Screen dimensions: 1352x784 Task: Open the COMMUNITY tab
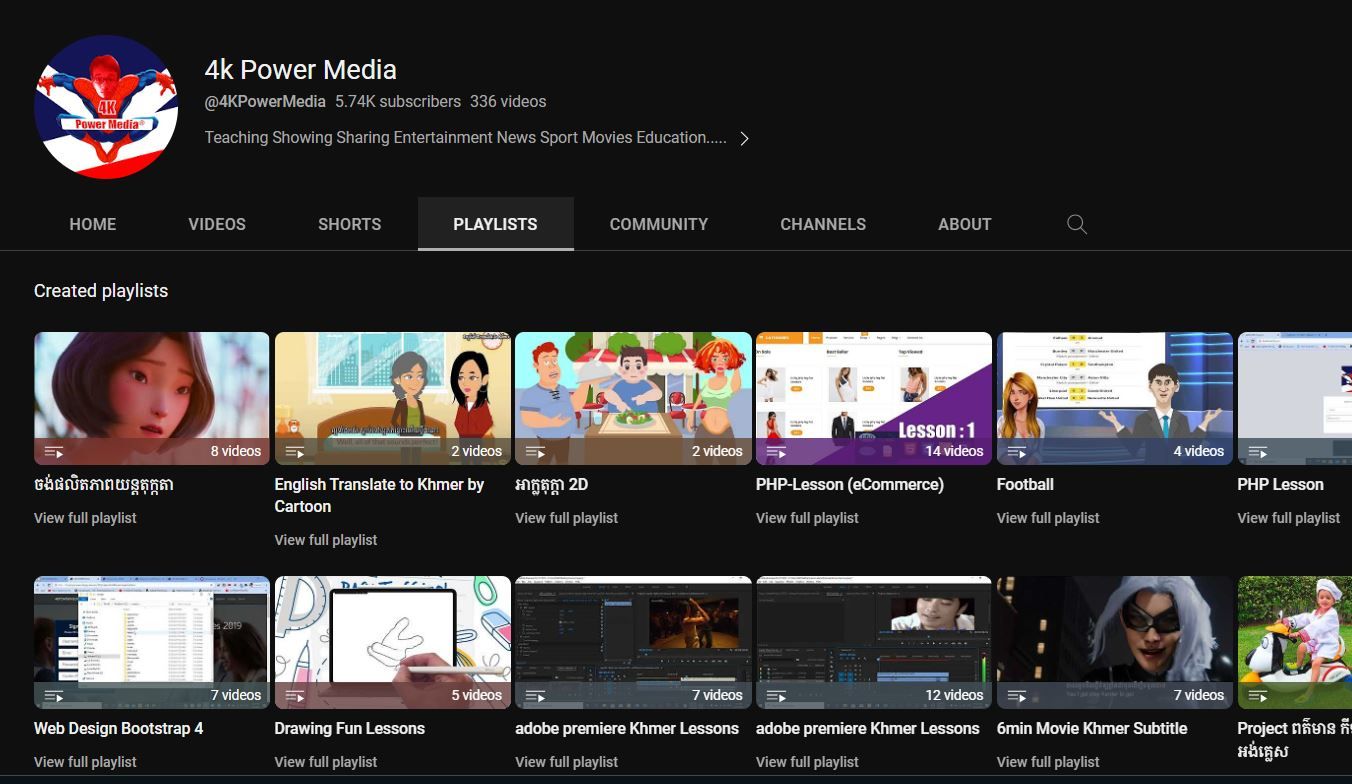pos(659,224)
